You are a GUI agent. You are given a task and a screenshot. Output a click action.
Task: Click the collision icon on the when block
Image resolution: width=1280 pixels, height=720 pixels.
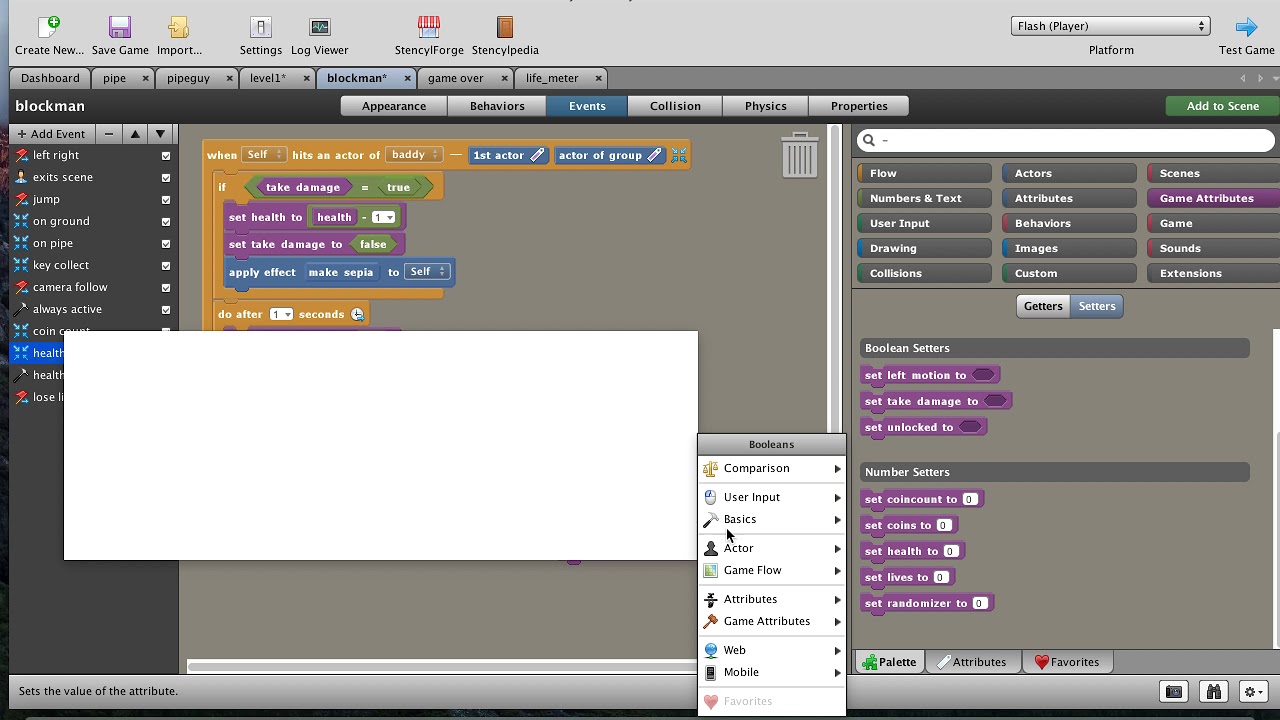[679, 155]
